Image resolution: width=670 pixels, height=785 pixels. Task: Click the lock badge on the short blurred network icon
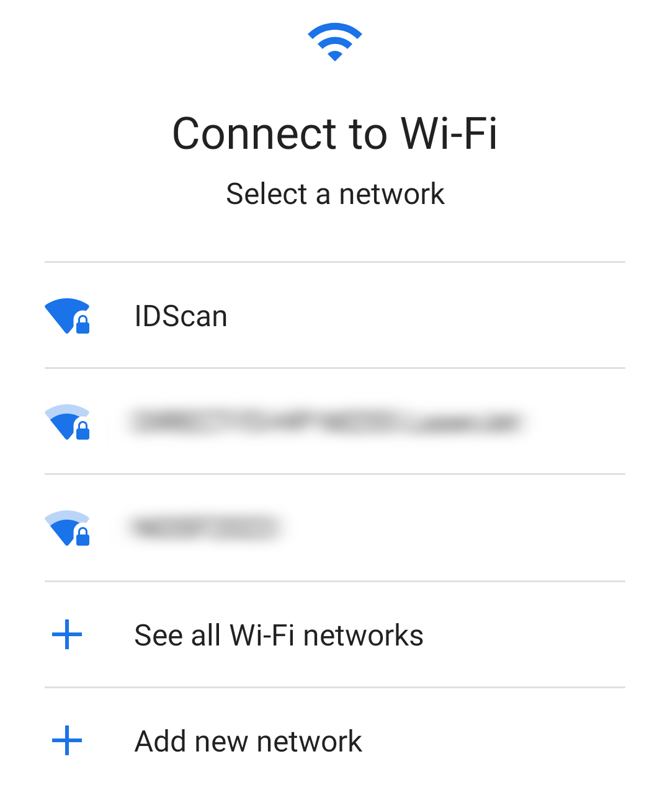83,537
